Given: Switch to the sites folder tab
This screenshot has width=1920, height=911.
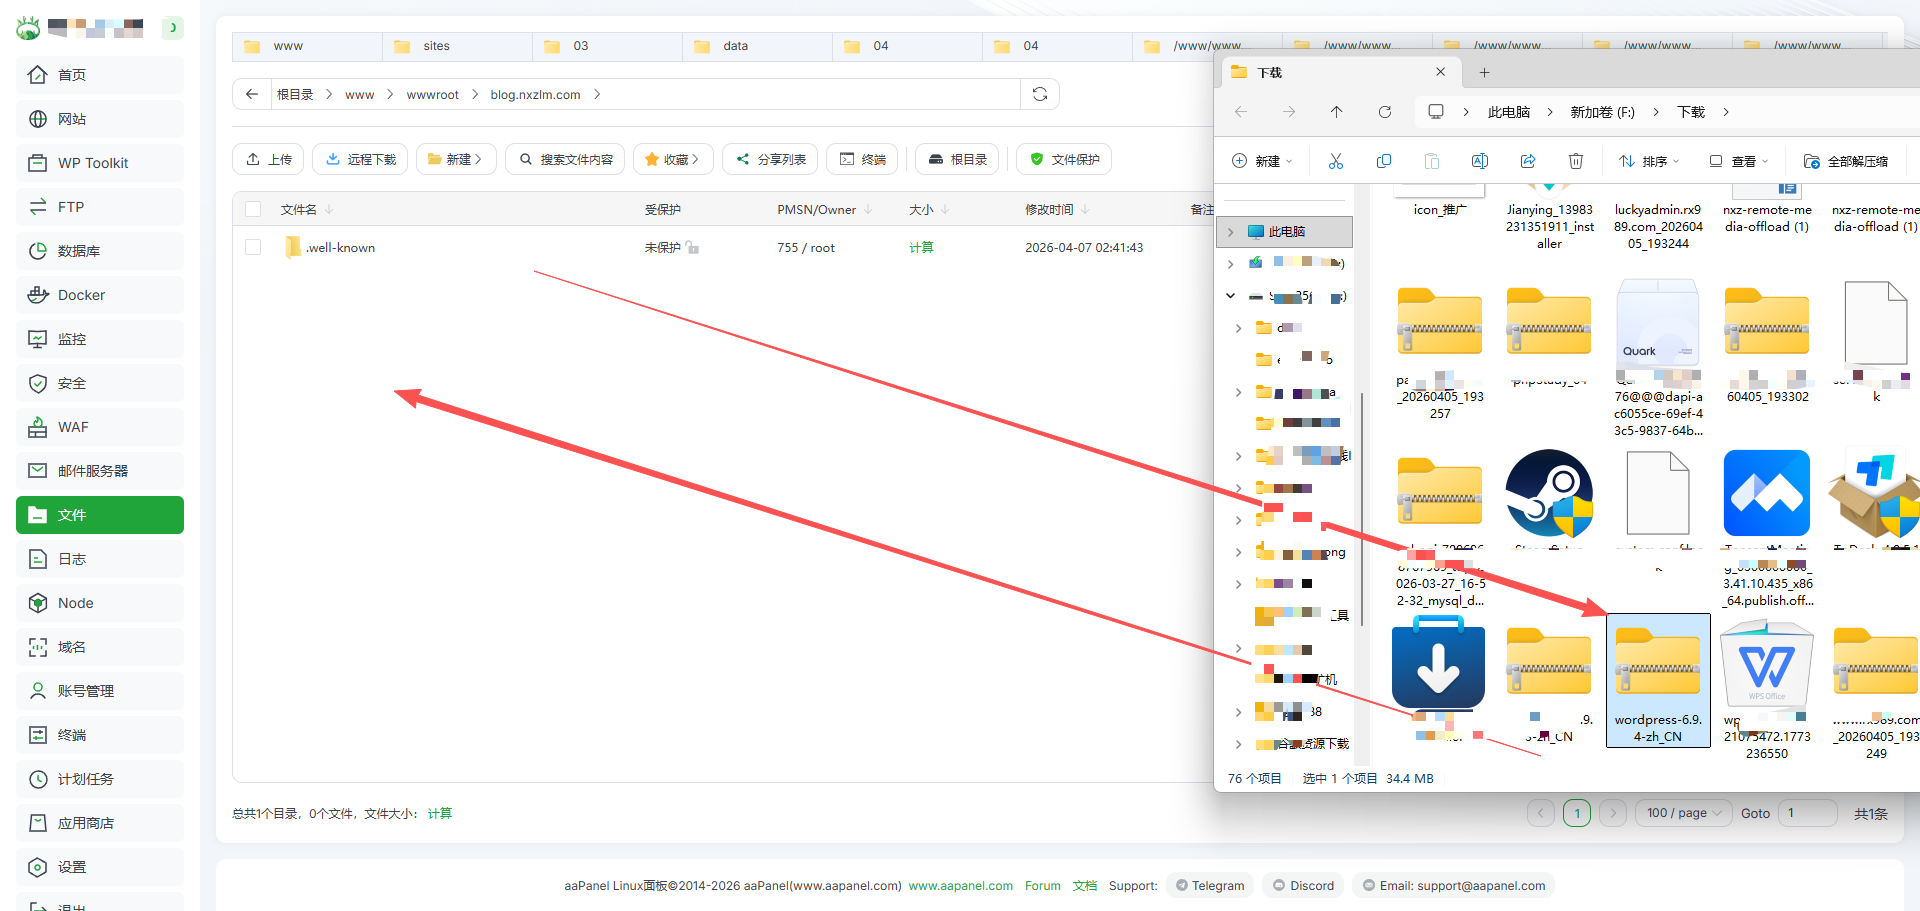Looking at the screenshot, I should coord(436,46).
